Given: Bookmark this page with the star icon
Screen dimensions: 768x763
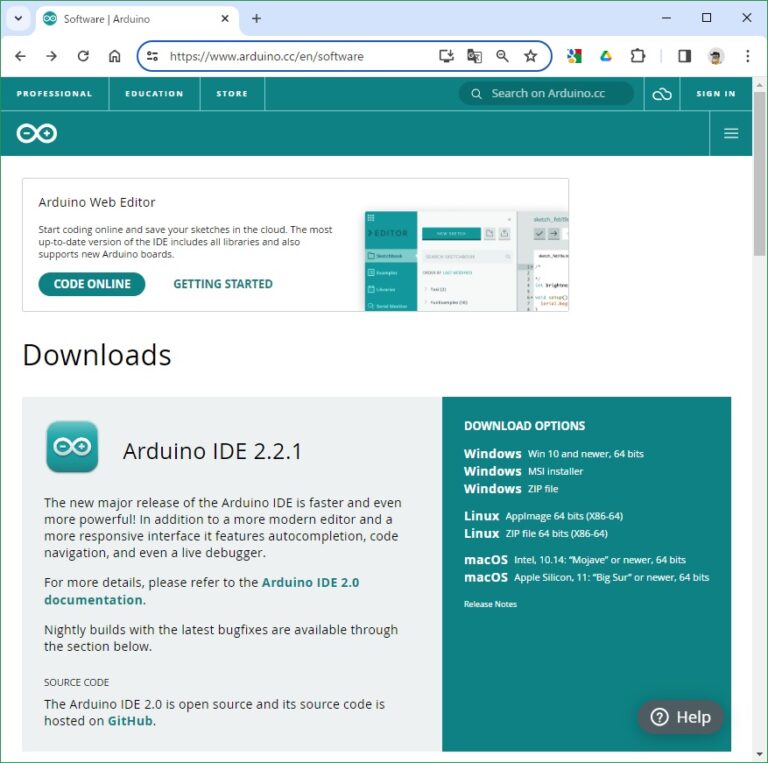Looking at the screenshot, I should click(x=530, y=56).
